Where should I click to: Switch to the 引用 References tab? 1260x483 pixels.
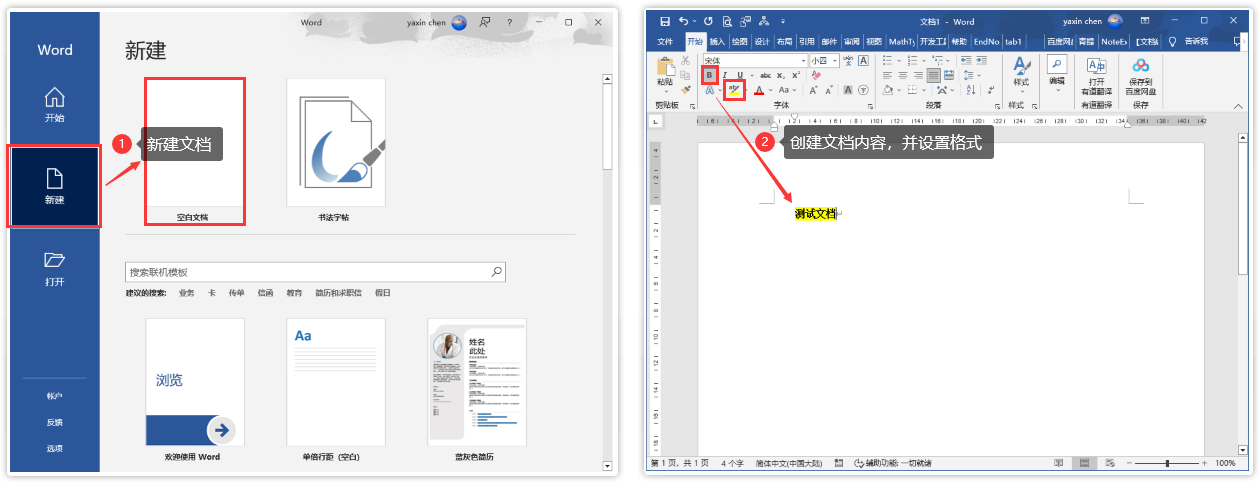pos(807,42)
